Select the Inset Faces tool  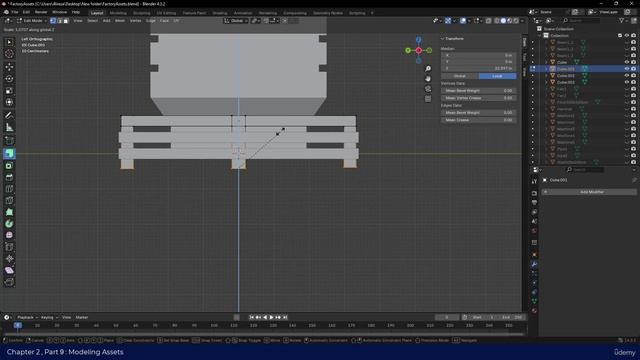click(x=9, y=165)
